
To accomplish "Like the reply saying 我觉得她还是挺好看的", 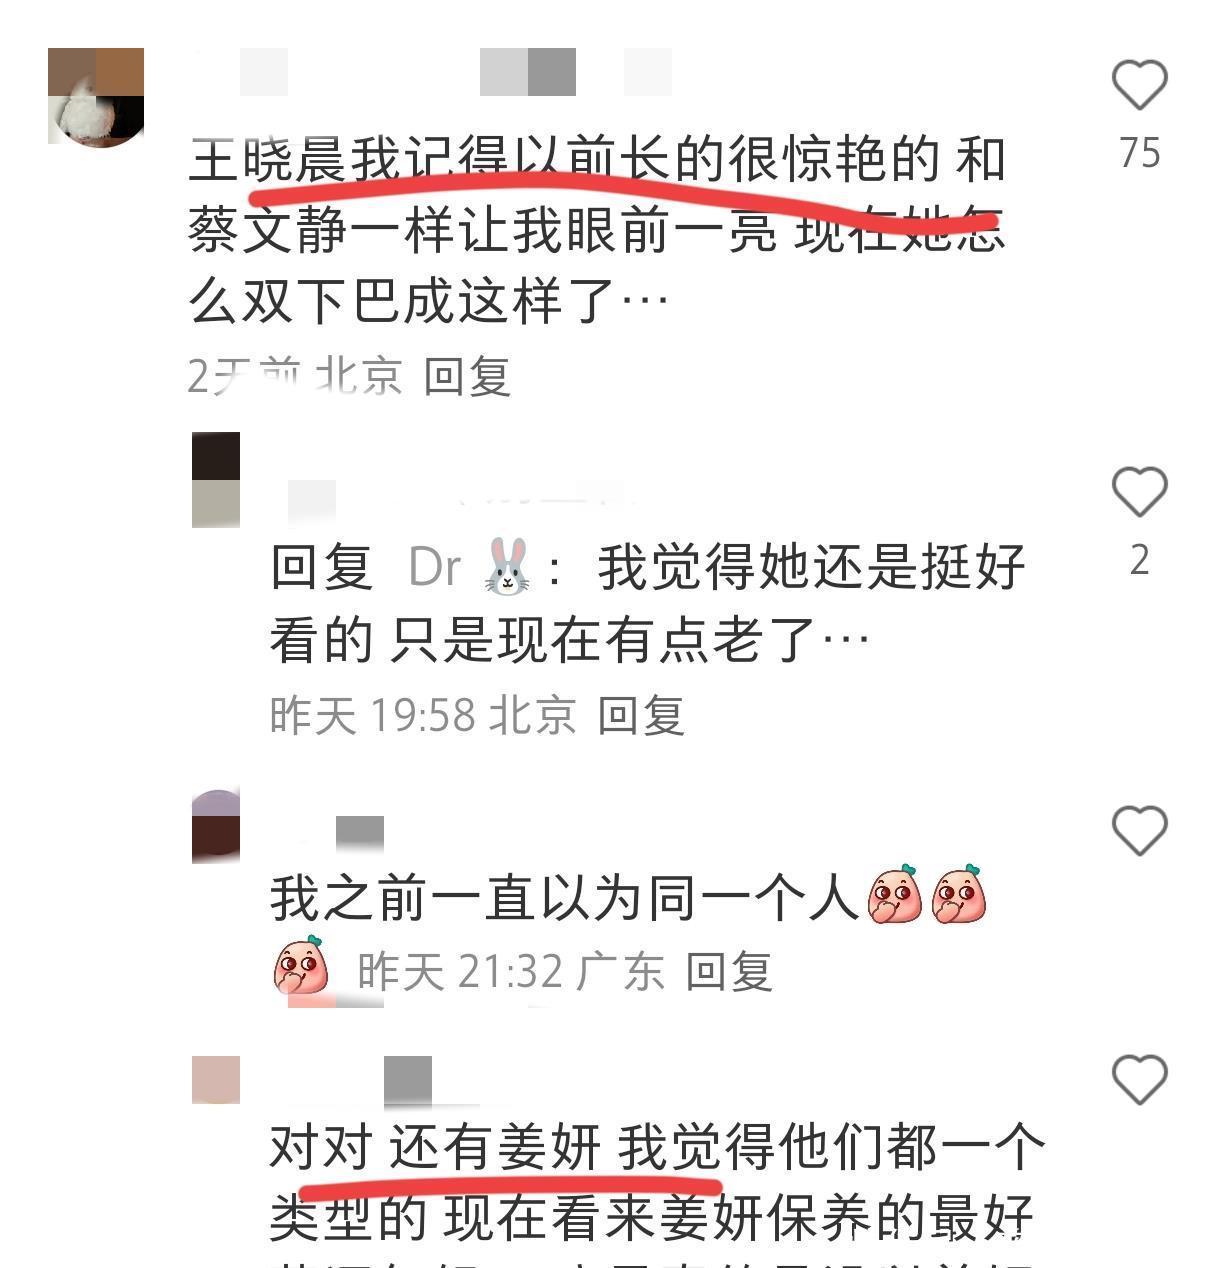I will (1140, 492).
